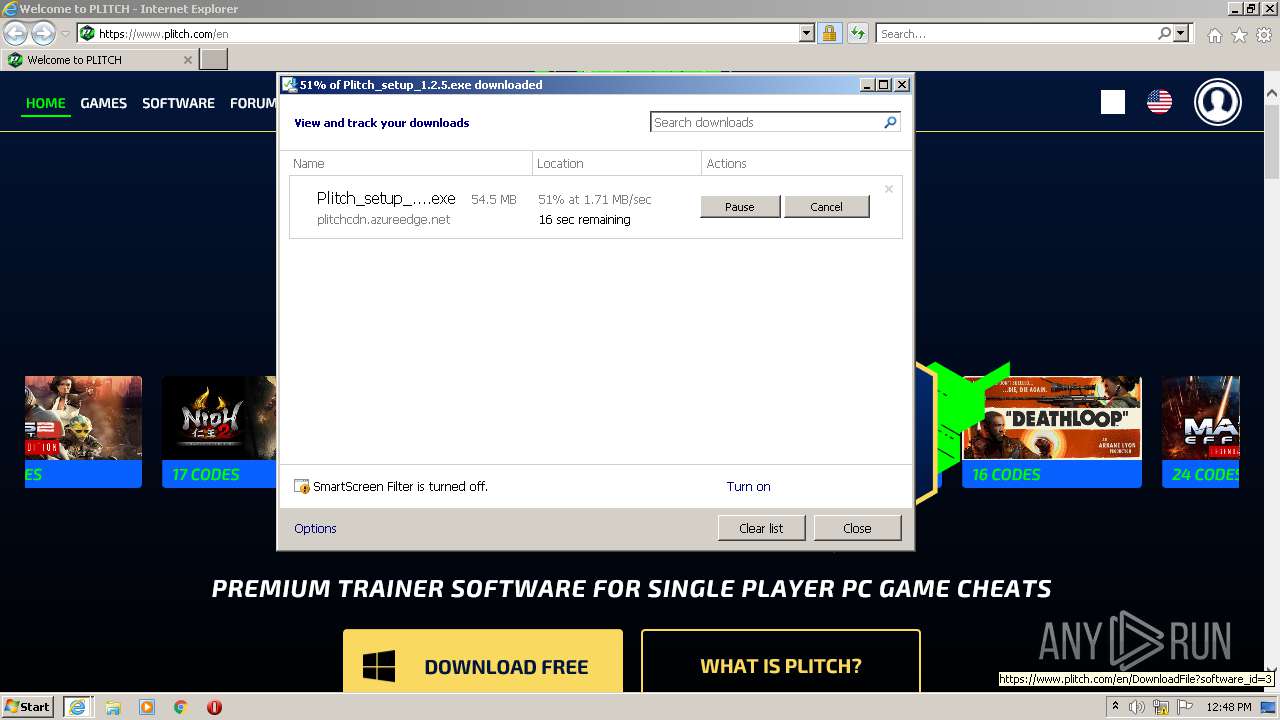This screenshot has height=720, width=1280.
Task: Open the DEATHLOOP game thumbnail
Action: coord(1051,418)
